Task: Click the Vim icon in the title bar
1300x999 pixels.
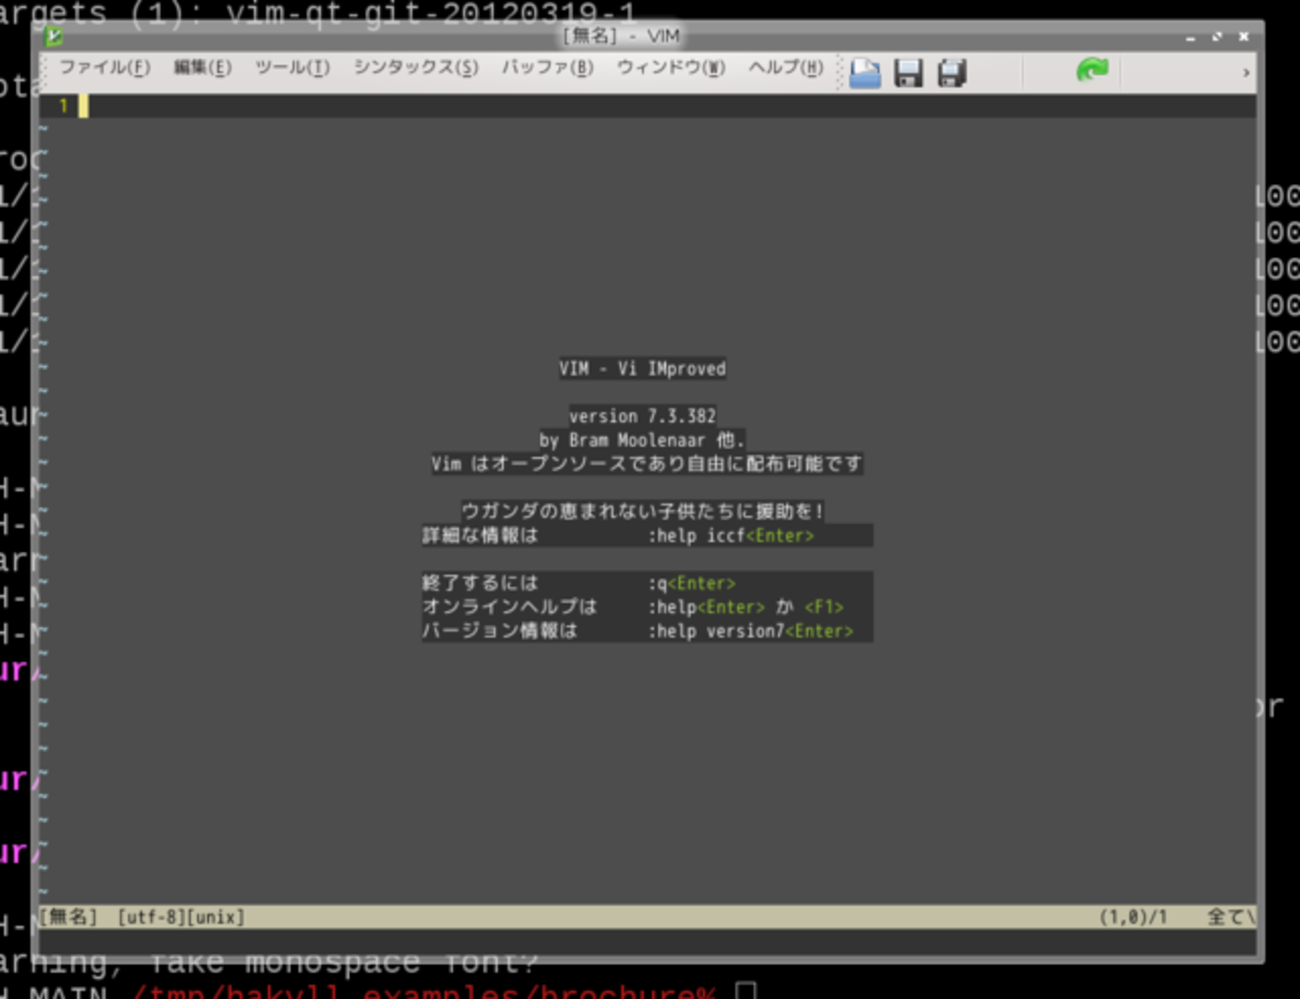Action: (54, 37)
